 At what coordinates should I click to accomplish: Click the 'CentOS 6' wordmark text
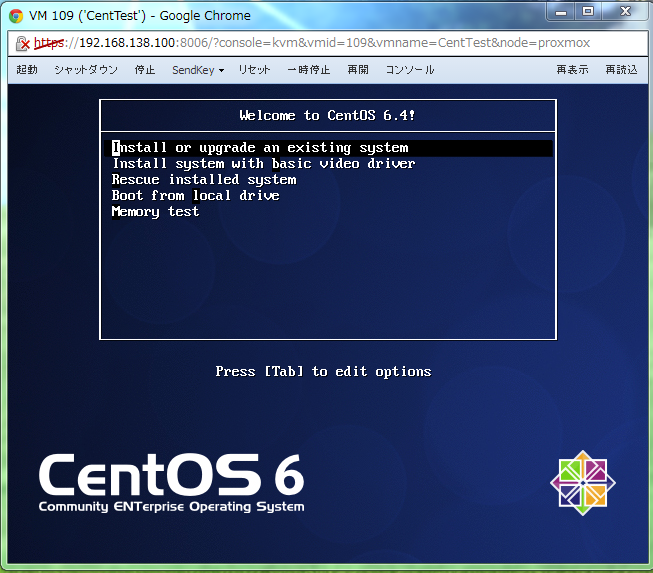[x=172, y=475]
